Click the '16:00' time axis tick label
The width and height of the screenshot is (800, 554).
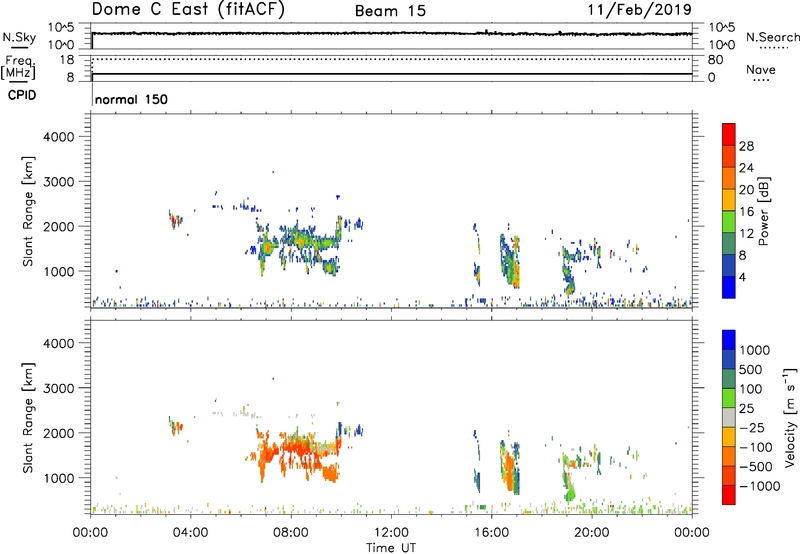[491, 533]
